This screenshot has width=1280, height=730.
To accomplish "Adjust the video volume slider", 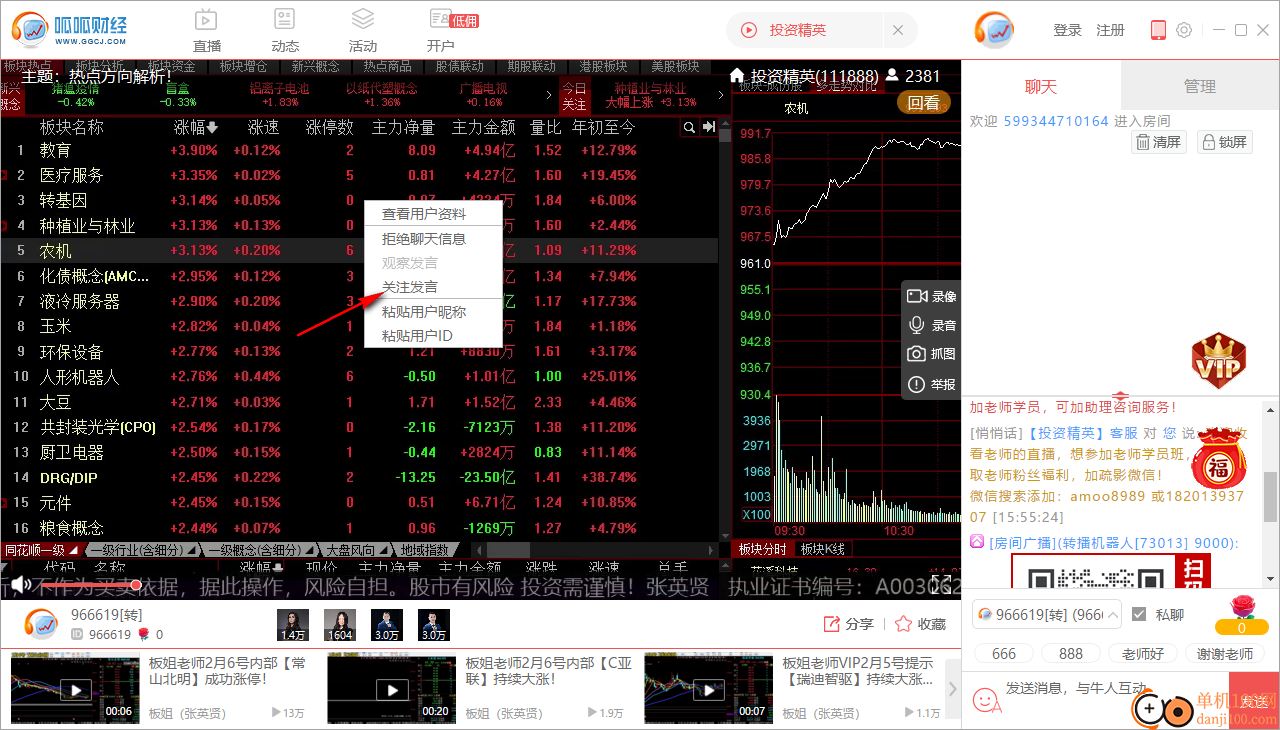I will (x=90, y=584).
